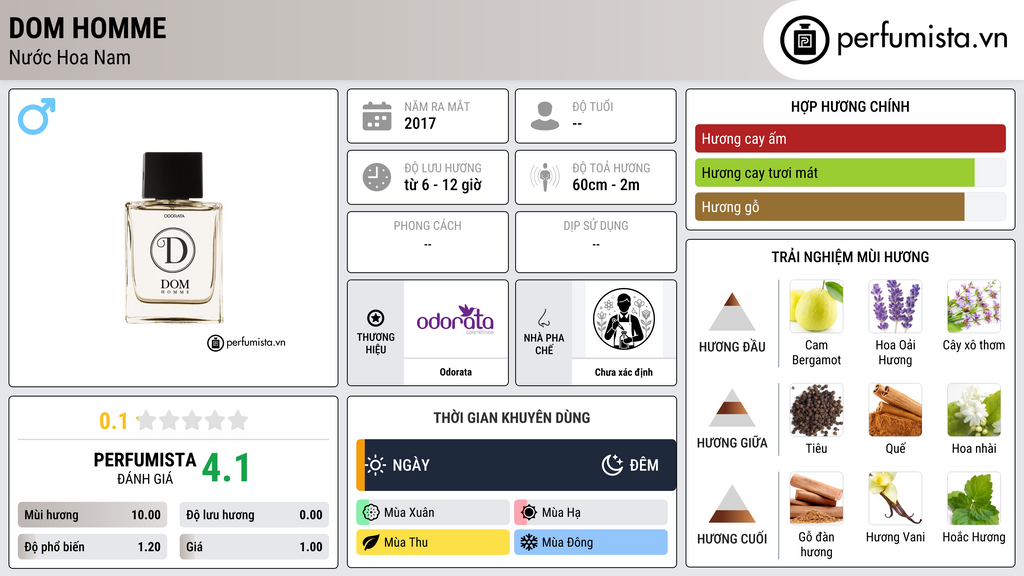This screenshot has width=1024, height=576.
Task: Click the Cam Bergamot note image
Action: (816, 306)
